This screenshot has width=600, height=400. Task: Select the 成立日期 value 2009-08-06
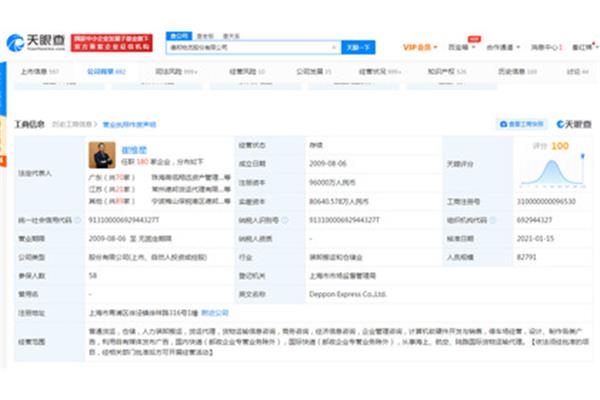pyautogui.click(x=328, y=164)
